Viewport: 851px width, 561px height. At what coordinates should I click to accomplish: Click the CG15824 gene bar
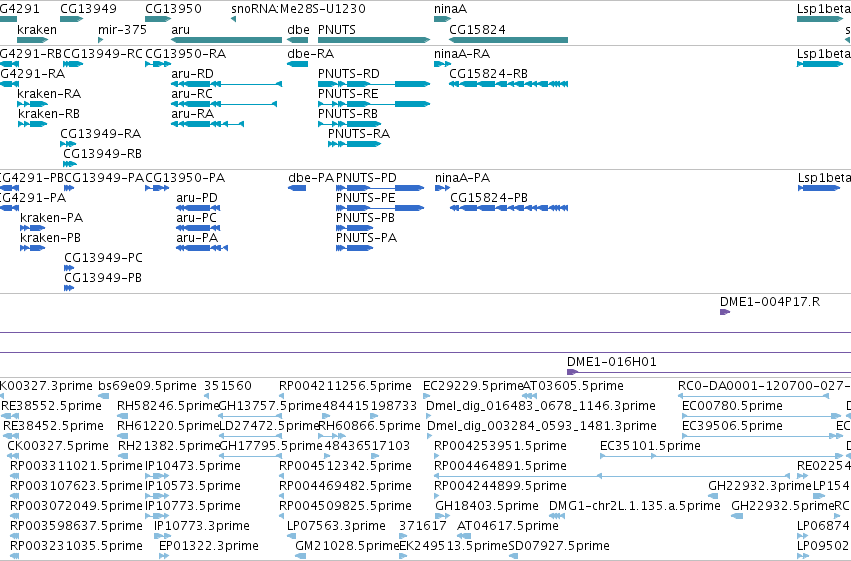[509, 40]
